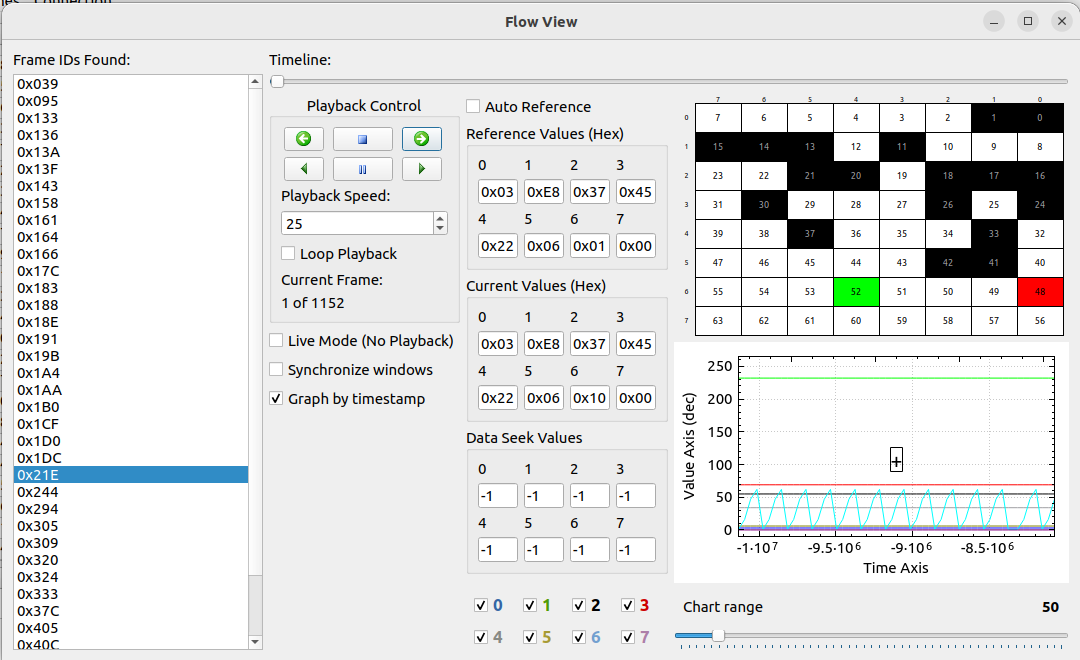Click frame list scrollbar up arrow
The image size is (1080, 660).
(x=255, y=81)
